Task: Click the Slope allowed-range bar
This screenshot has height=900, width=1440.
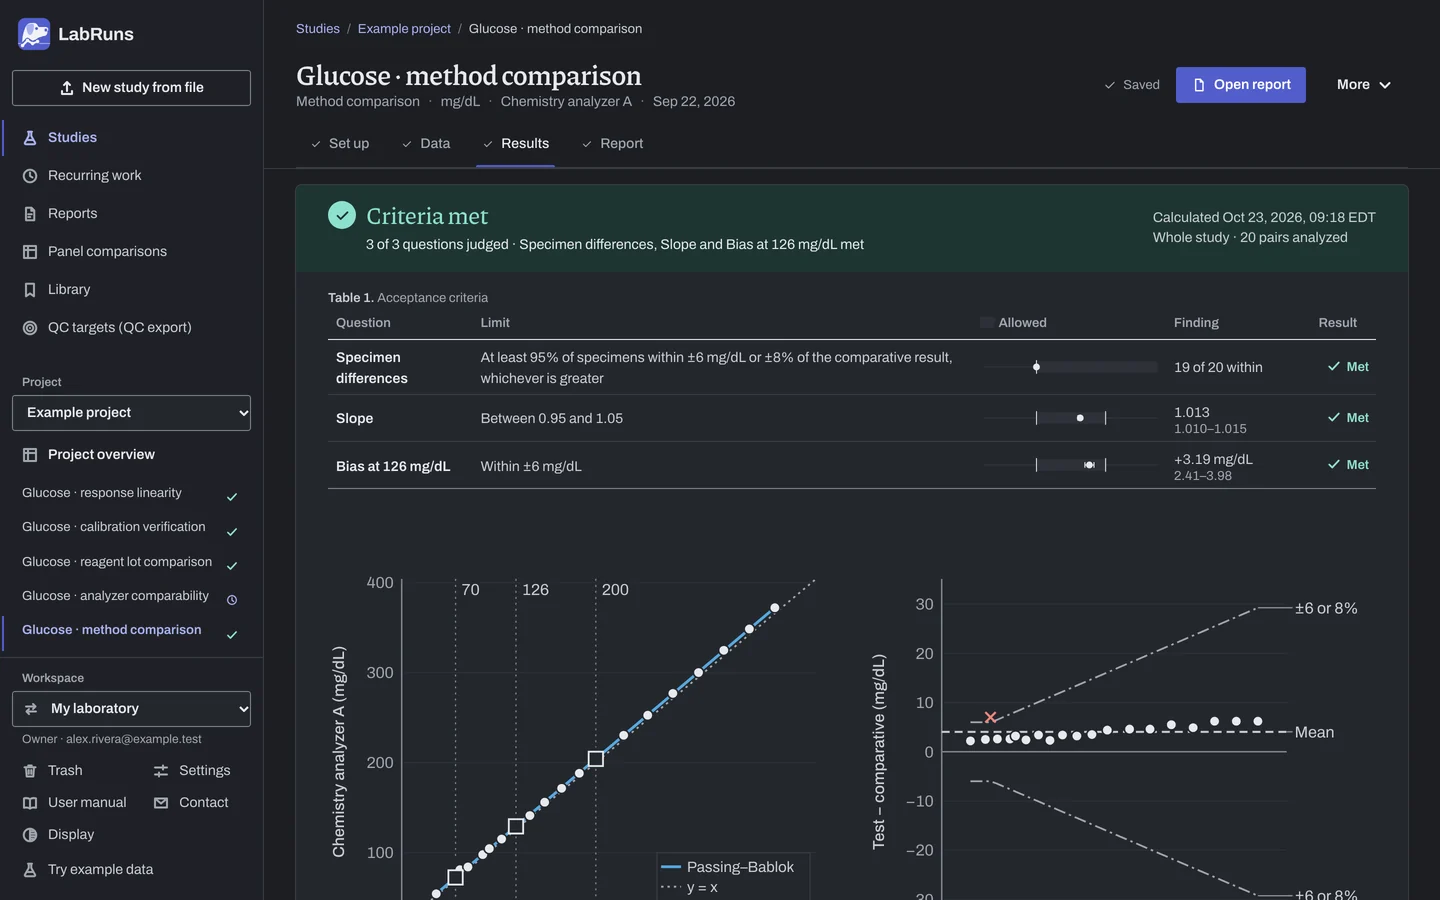Action: click(x=1071, y=418)
